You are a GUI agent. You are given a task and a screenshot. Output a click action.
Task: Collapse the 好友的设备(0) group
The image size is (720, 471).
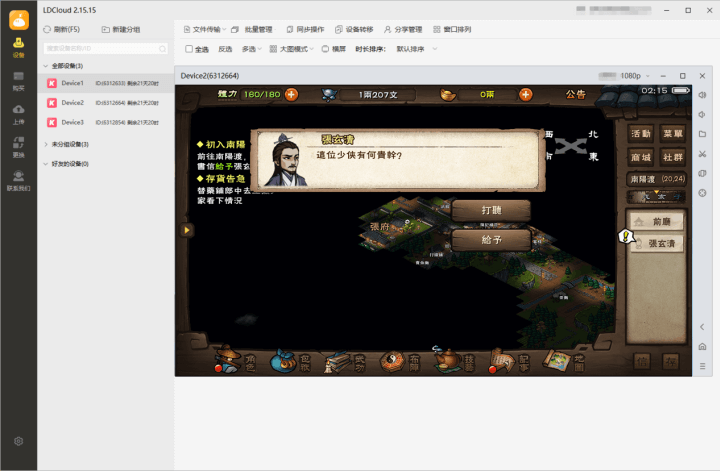45,164
